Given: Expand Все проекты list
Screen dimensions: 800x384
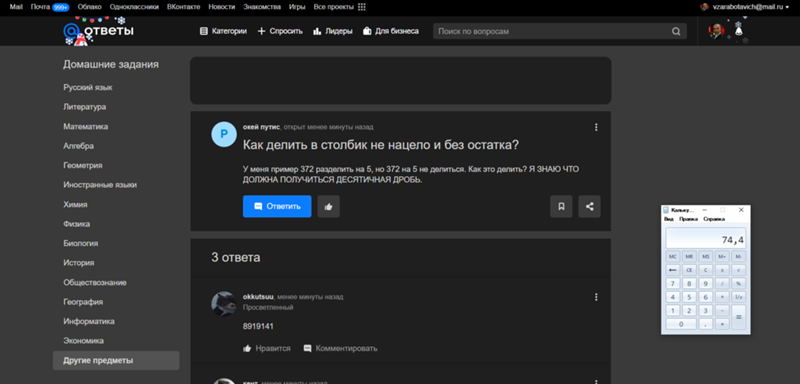Looking at the screenshot, I should 334,7.
